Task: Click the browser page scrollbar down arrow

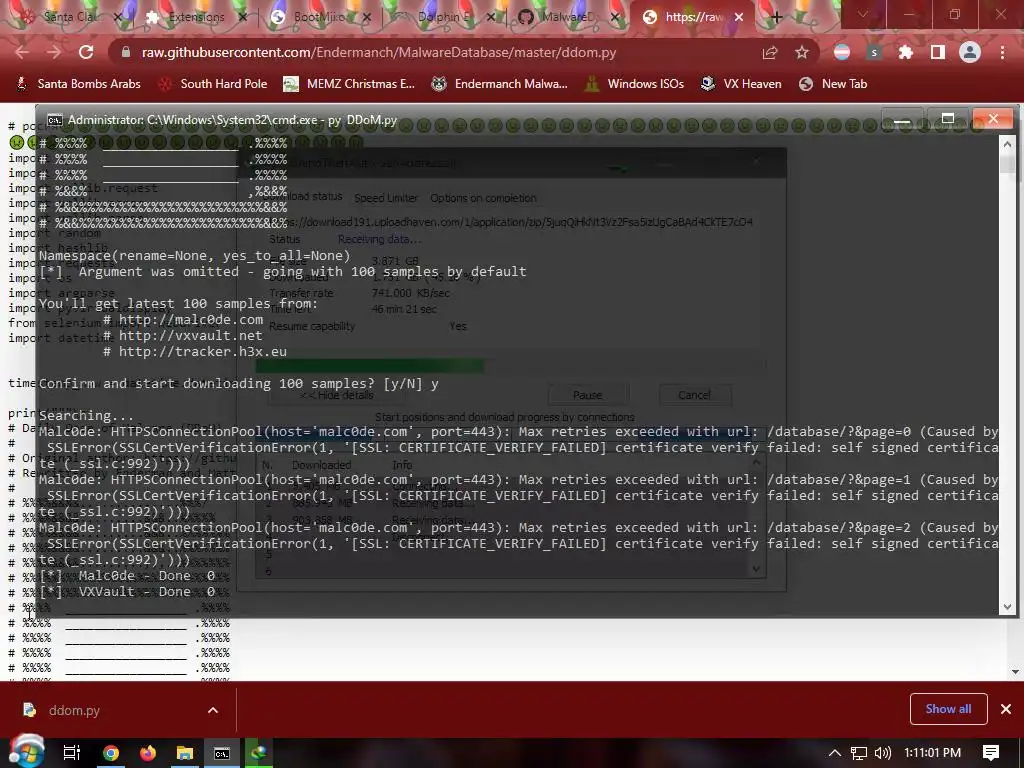Action: (1016, 671)
